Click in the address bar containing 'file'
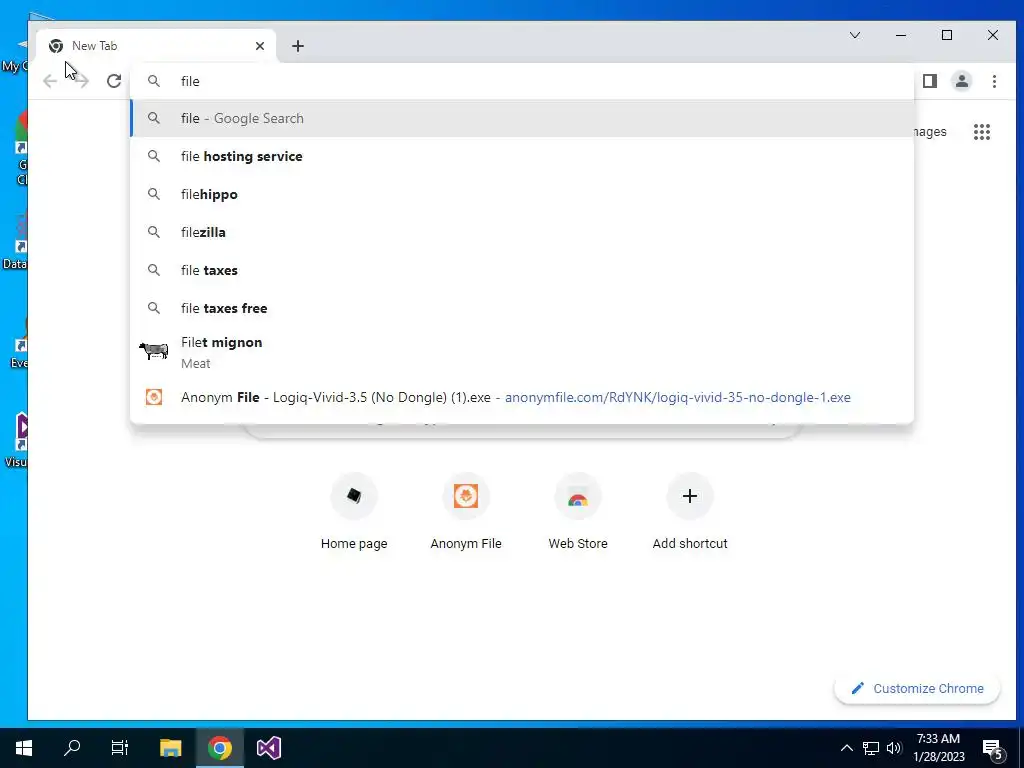 [x=522, y=81]
